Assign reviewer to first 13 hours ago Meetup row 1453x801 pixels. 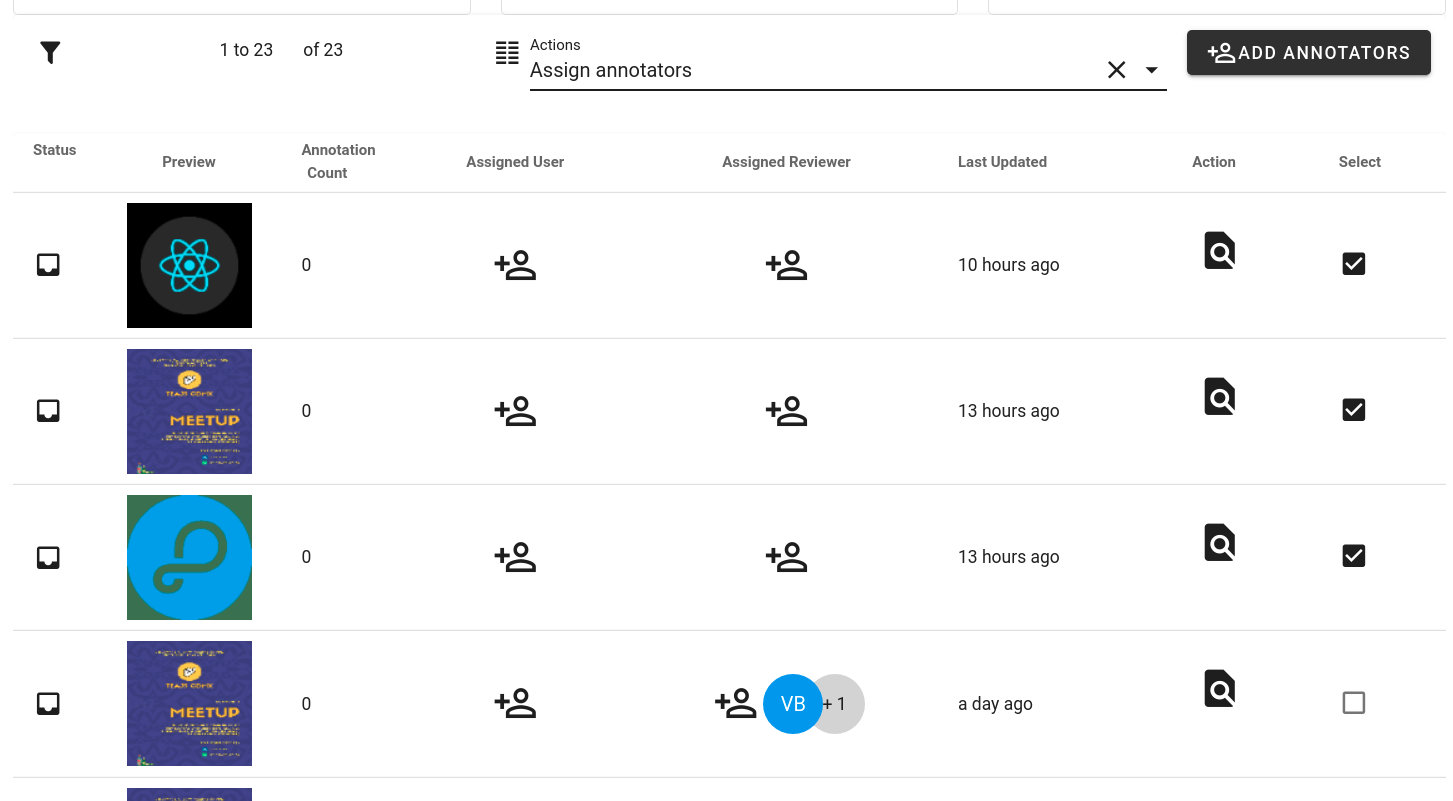coord(786,411)
